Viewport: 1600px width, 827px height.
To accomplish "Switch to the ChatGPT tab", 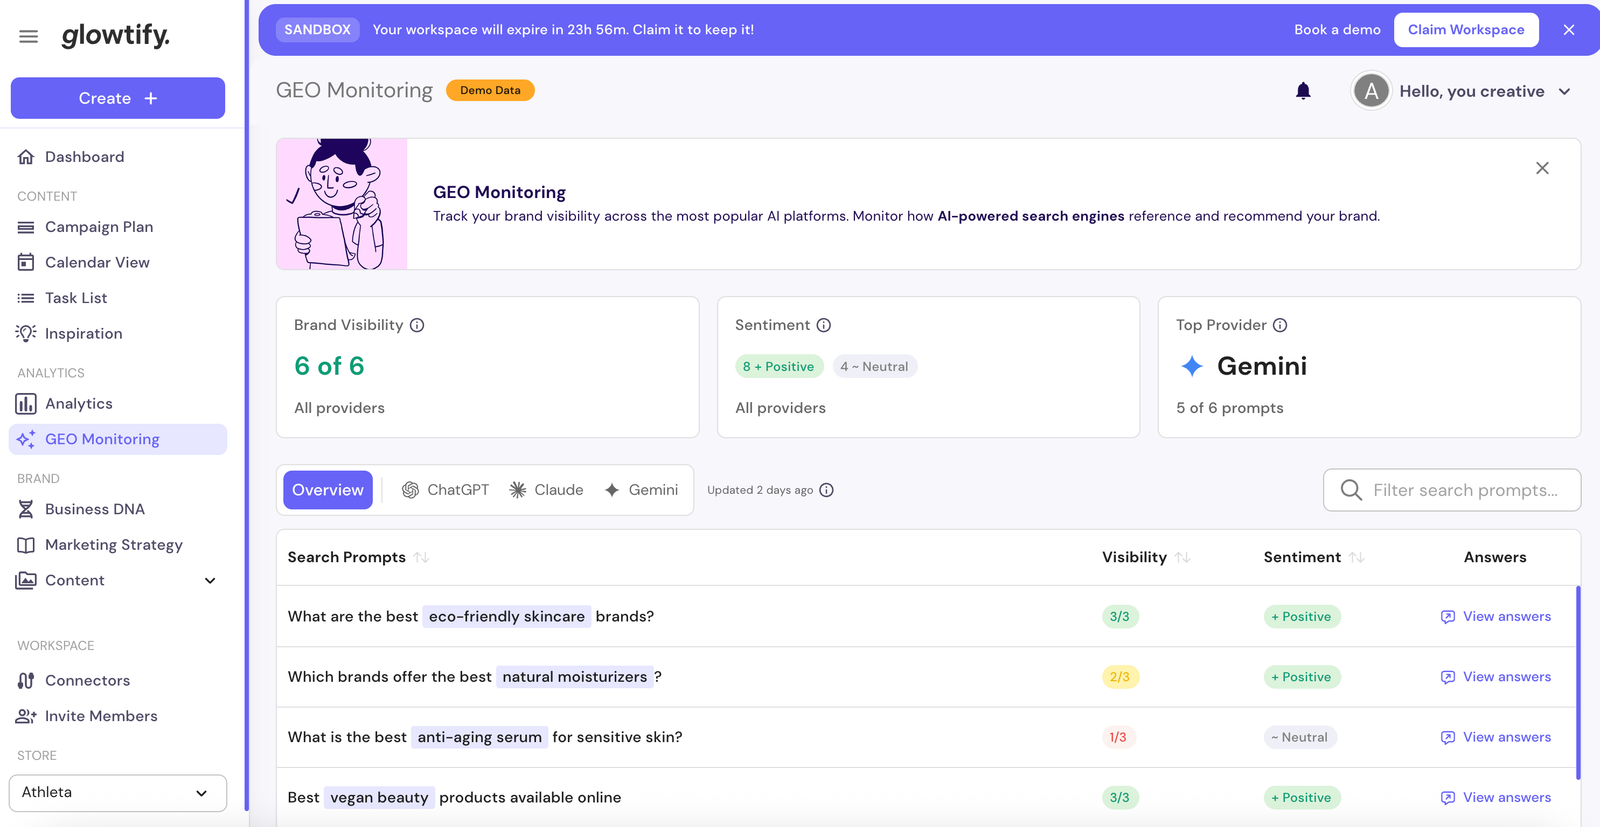I will click(446, 490).
